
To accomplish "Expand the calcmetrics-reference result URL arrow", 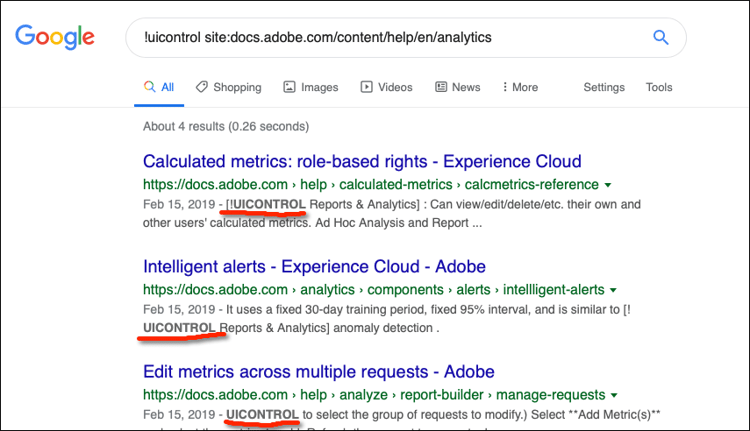I will (609, 185).
